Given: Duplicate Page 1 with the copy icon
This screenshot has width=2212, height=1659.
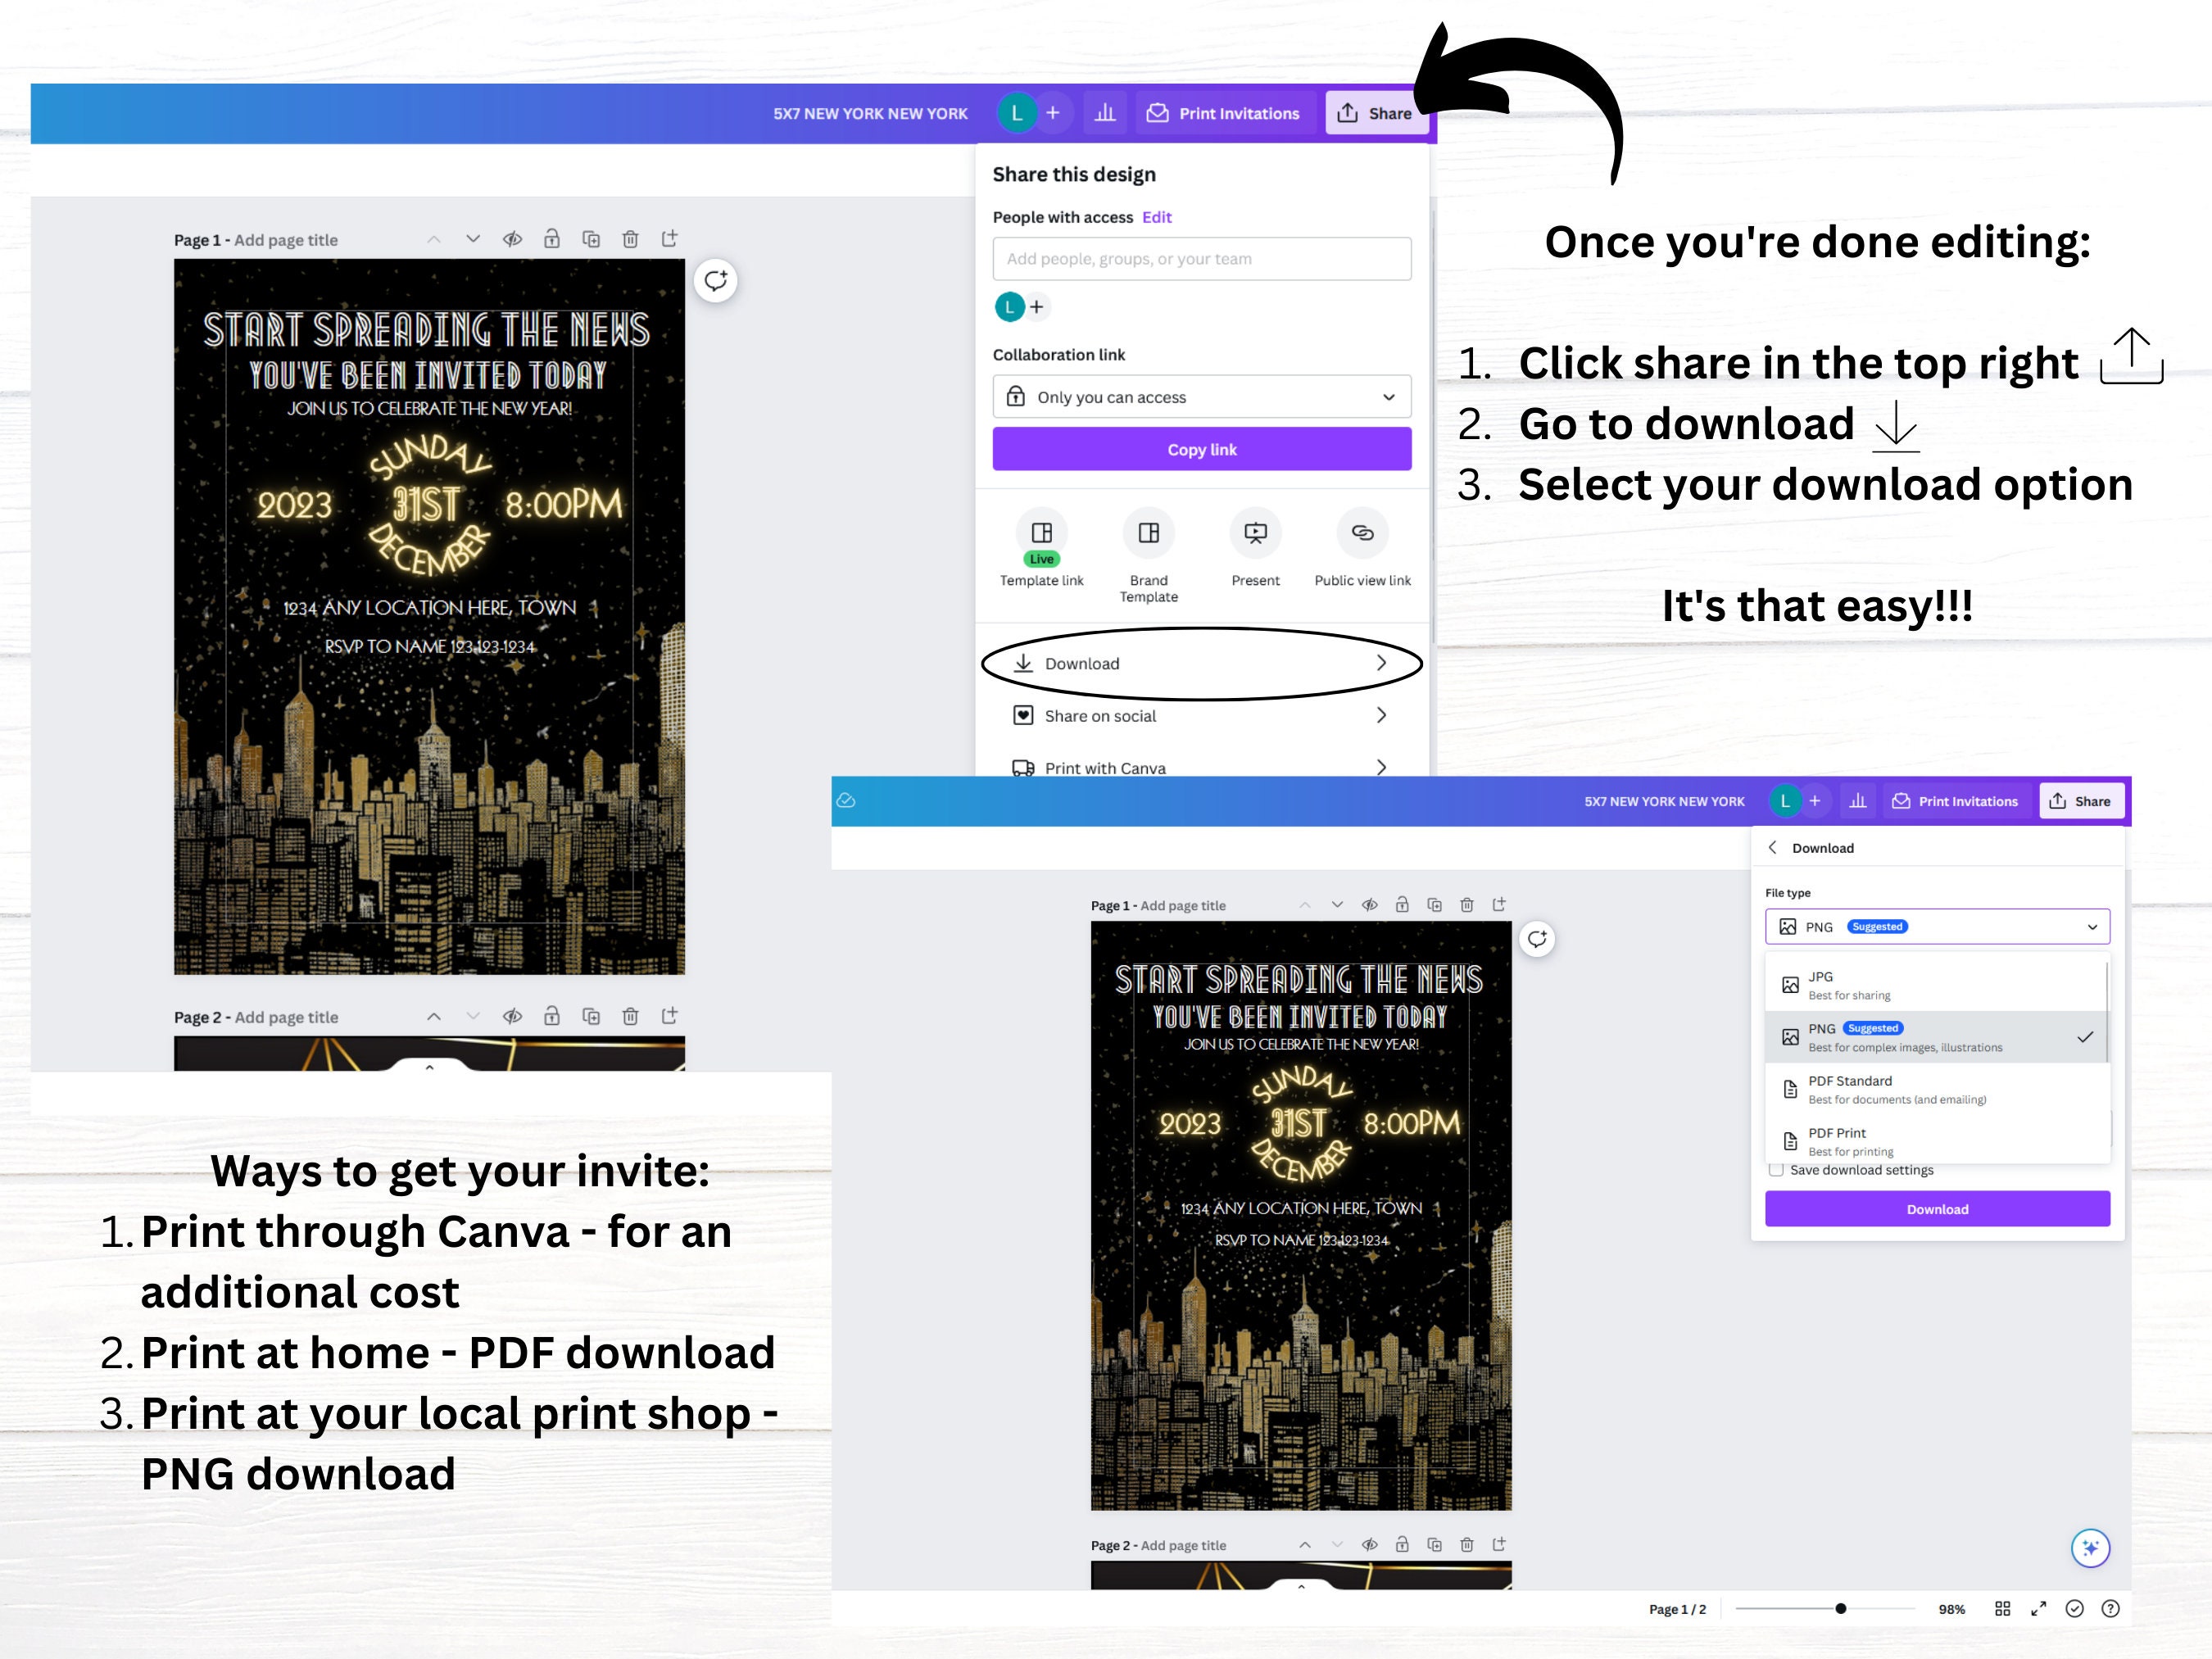Looking at the screenshot, I should coord(591,239).
